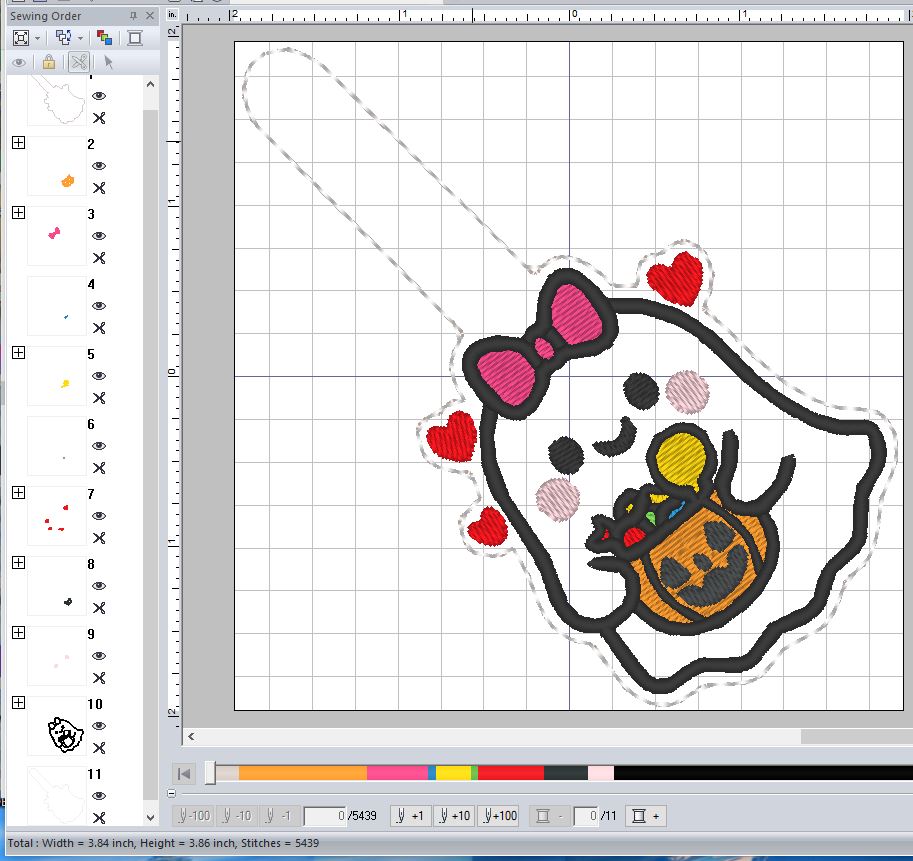
Task: Click the frame display icon in Sewing Order toolbar
Action: (135, 38)
